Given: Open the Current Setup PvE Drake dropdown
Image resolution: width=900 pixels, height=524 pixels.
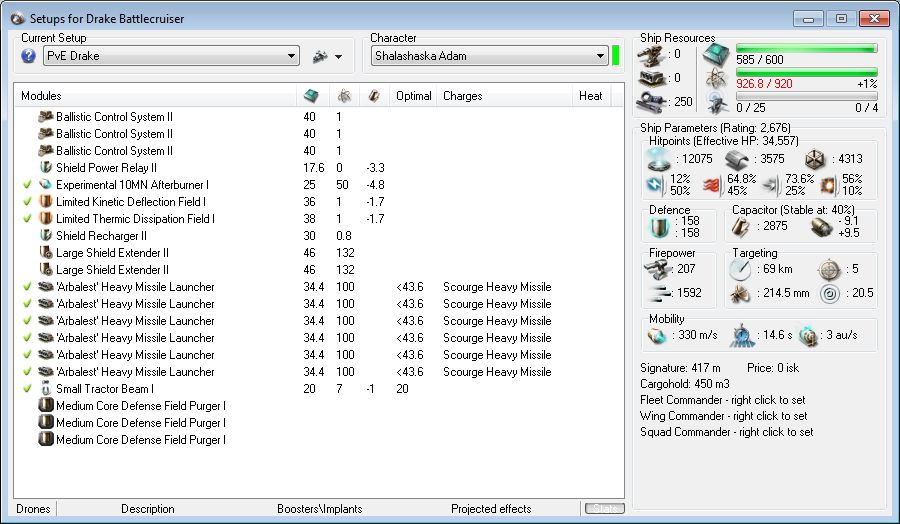Looking at the screenshot, I should point(171,56).
